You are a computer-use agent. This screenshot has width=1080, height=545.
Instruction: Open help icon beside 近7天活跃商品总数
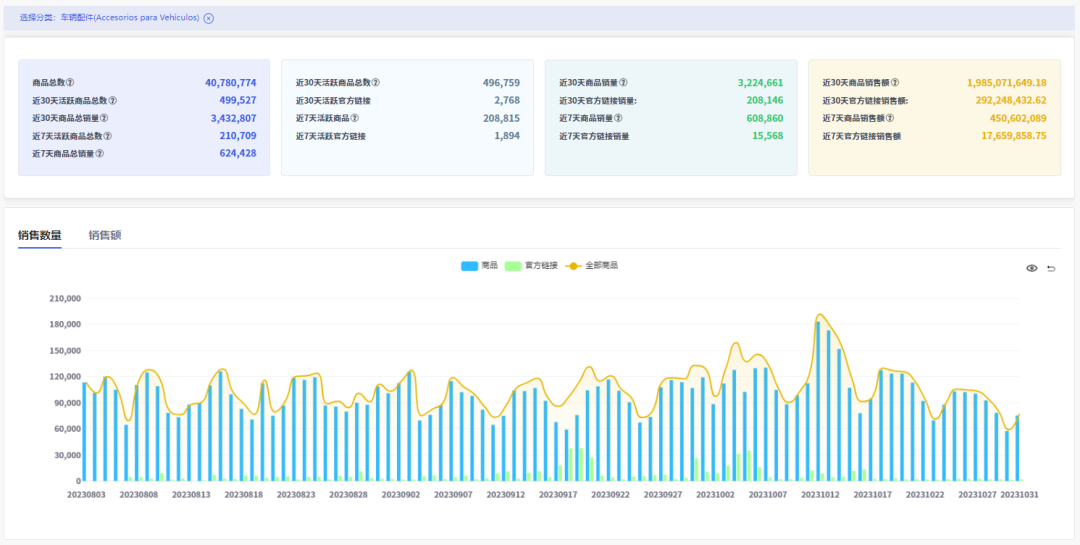[108, 136]
